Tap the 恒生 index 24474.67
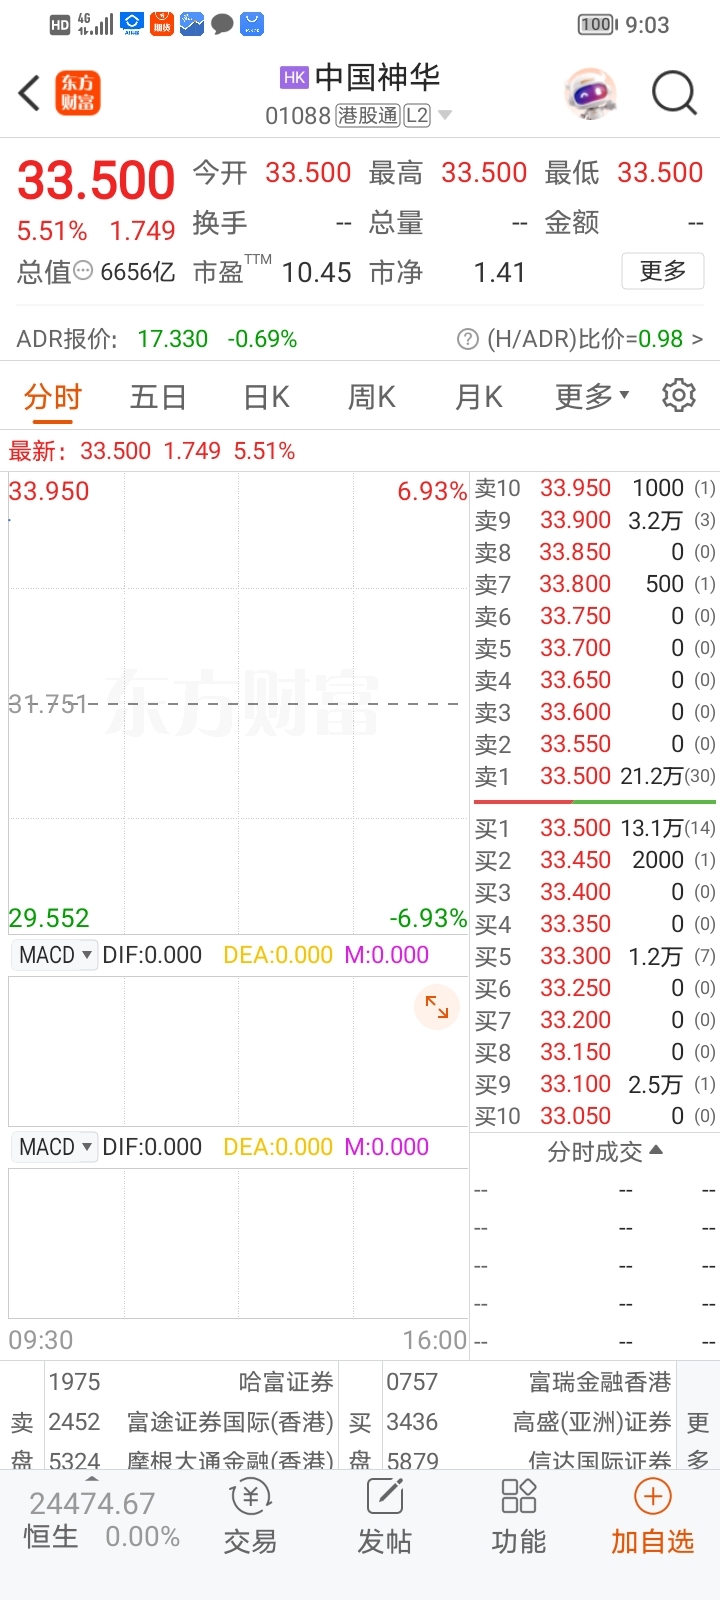 click(92, 1503)
